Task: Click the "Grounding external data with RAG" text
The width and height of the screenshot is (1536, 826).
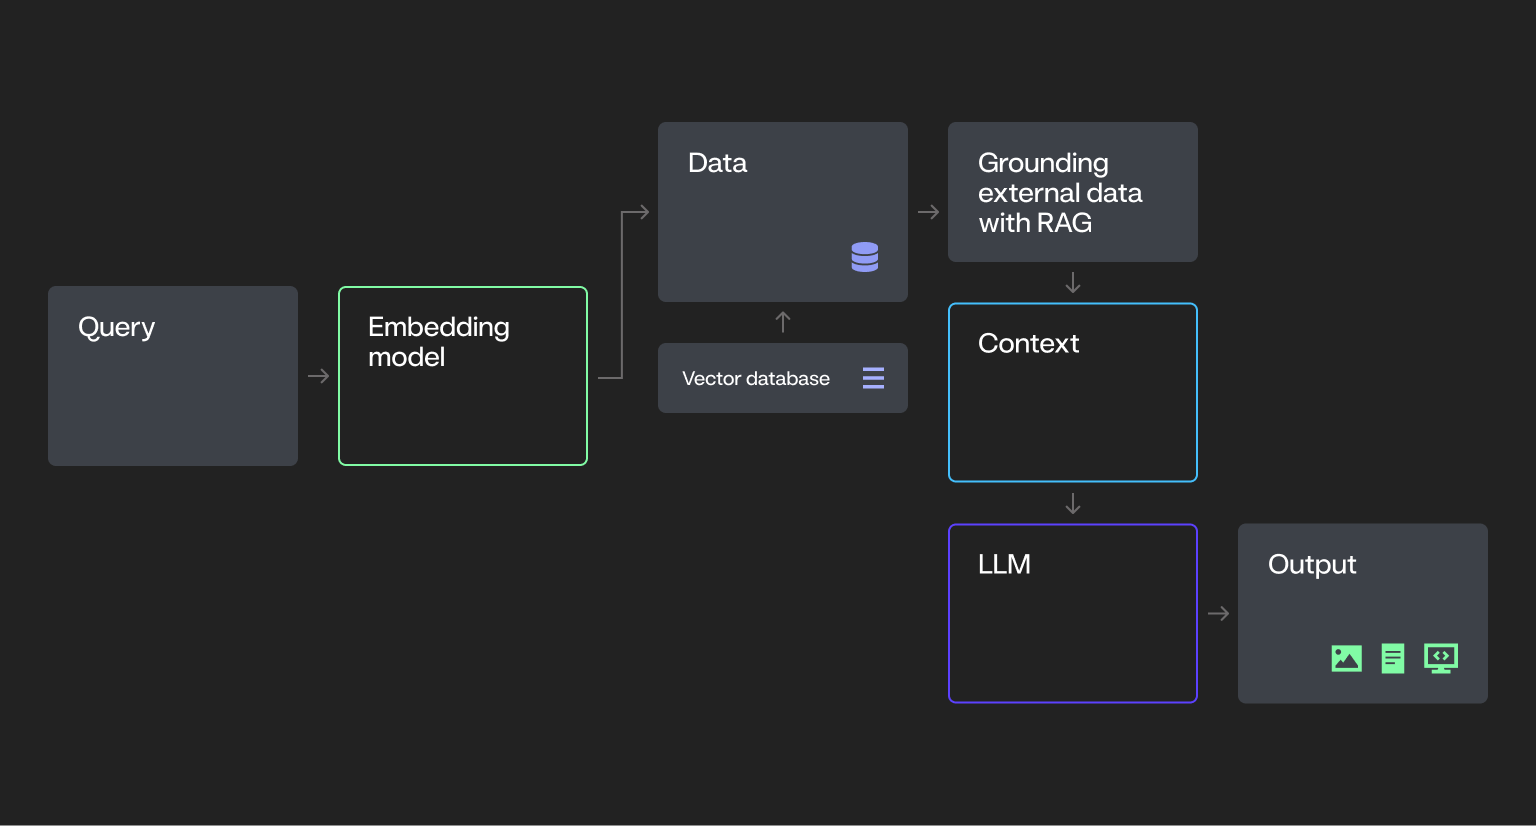Action: (x=1060, y=193)
